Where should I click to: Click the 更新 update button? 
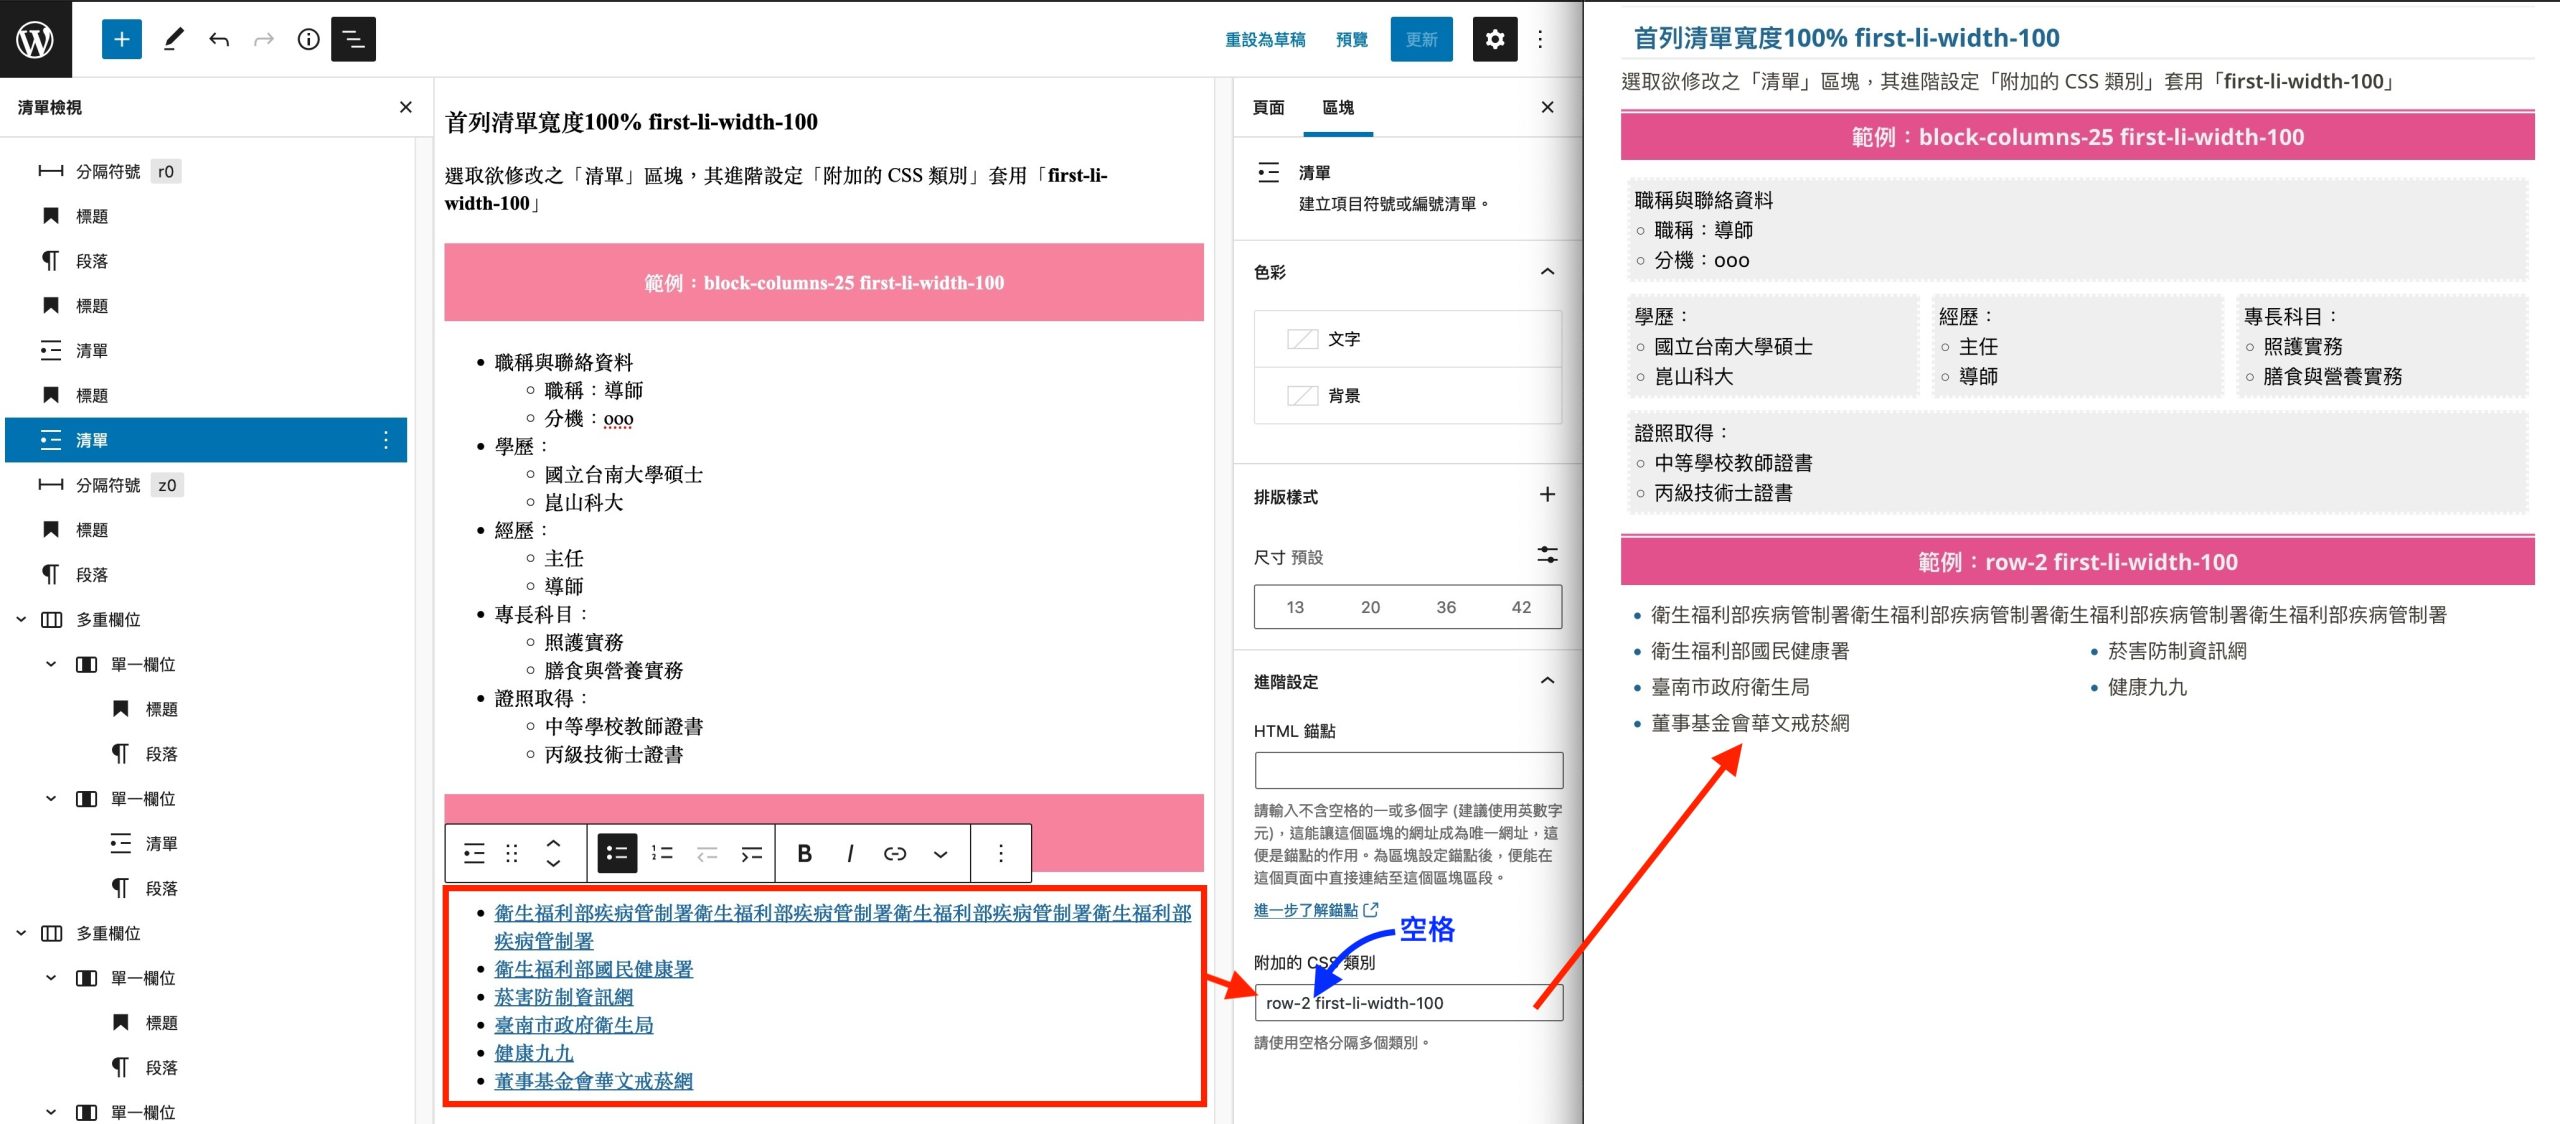1420,39
